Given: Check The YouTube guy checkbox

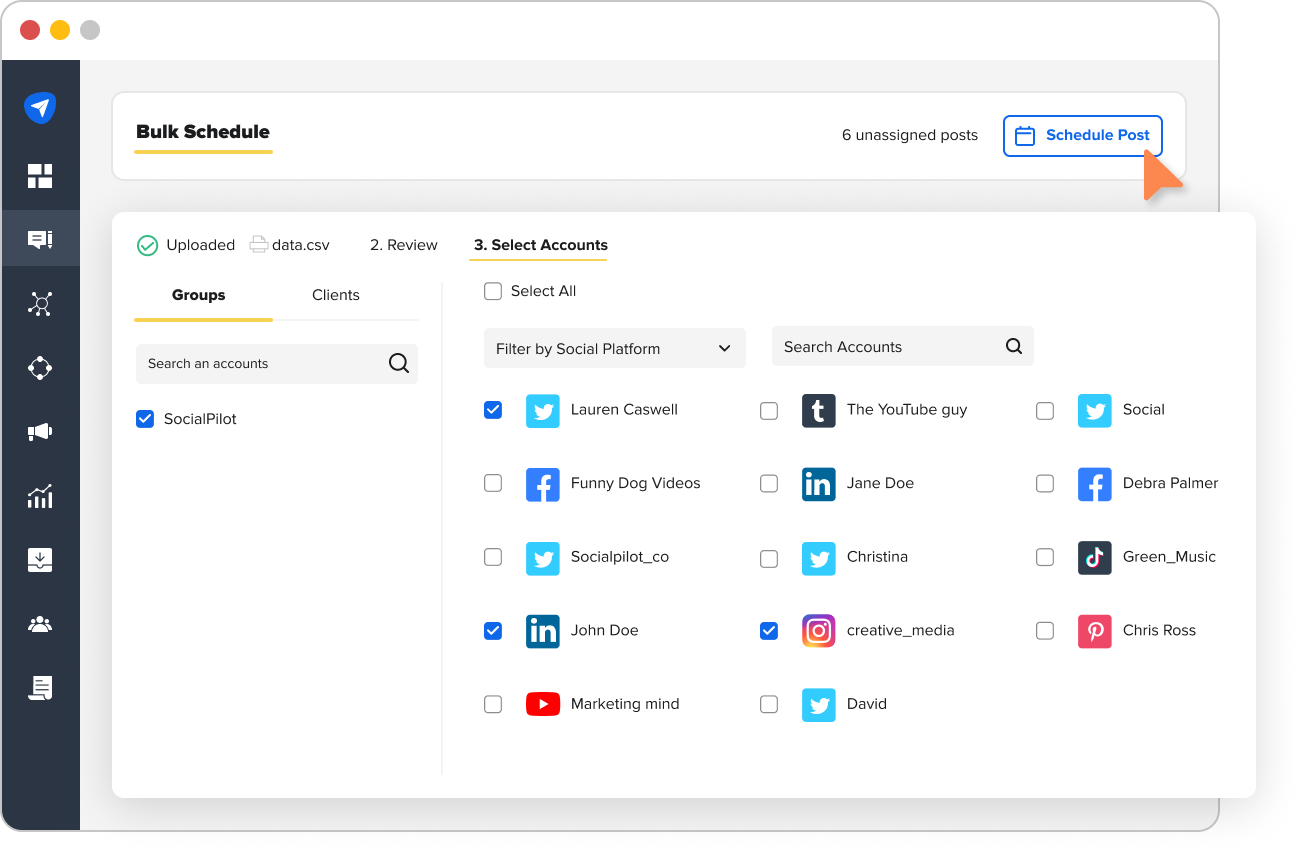Looking at the screenshot, I should pos(769,411).
